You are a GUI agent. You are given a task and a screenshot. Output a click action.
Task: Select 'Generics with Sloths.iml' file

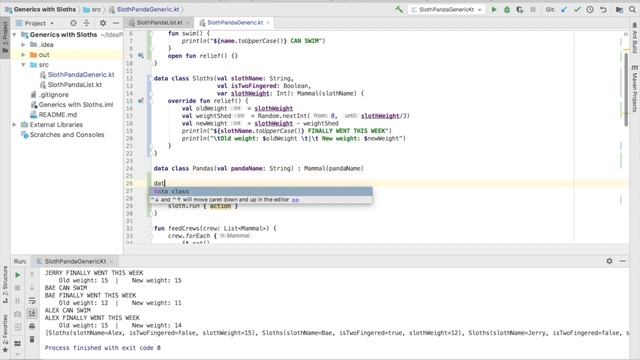[76, 104]
